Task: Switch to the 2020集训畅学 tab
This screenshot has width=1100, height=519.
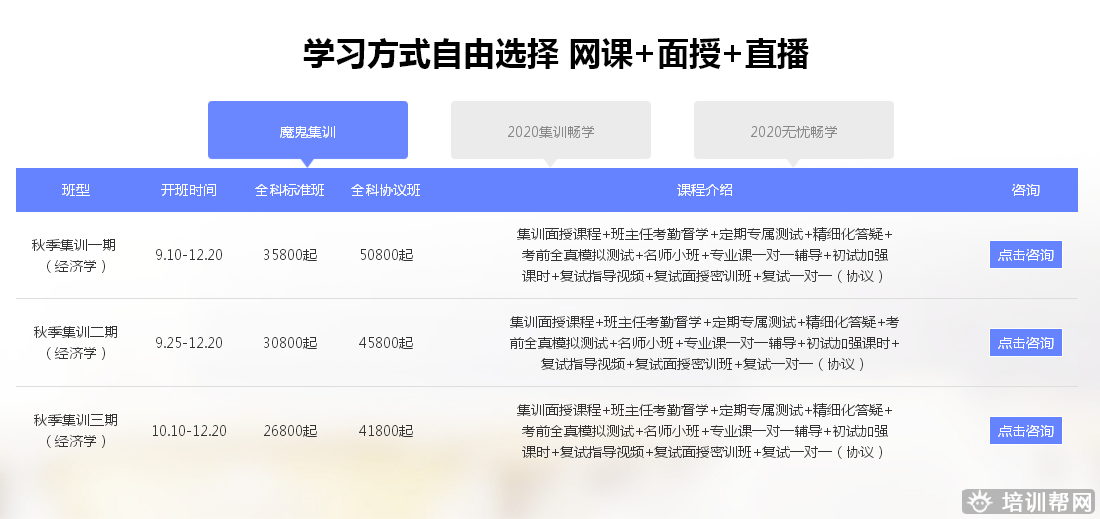Action: (550, 131)
